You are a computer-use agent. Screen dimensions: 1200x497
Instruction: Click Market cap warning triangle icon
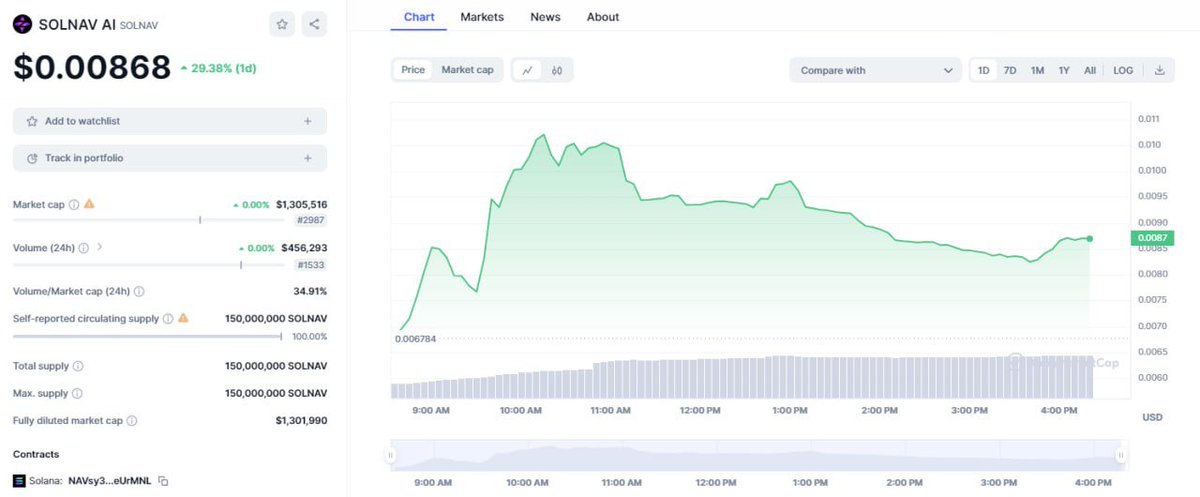(x=89, y=204)
